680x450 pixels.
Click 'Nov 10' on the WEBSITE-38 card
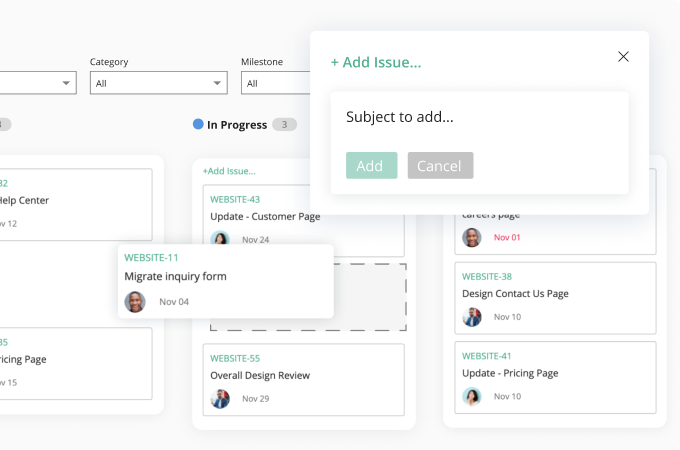pos(507,317)
